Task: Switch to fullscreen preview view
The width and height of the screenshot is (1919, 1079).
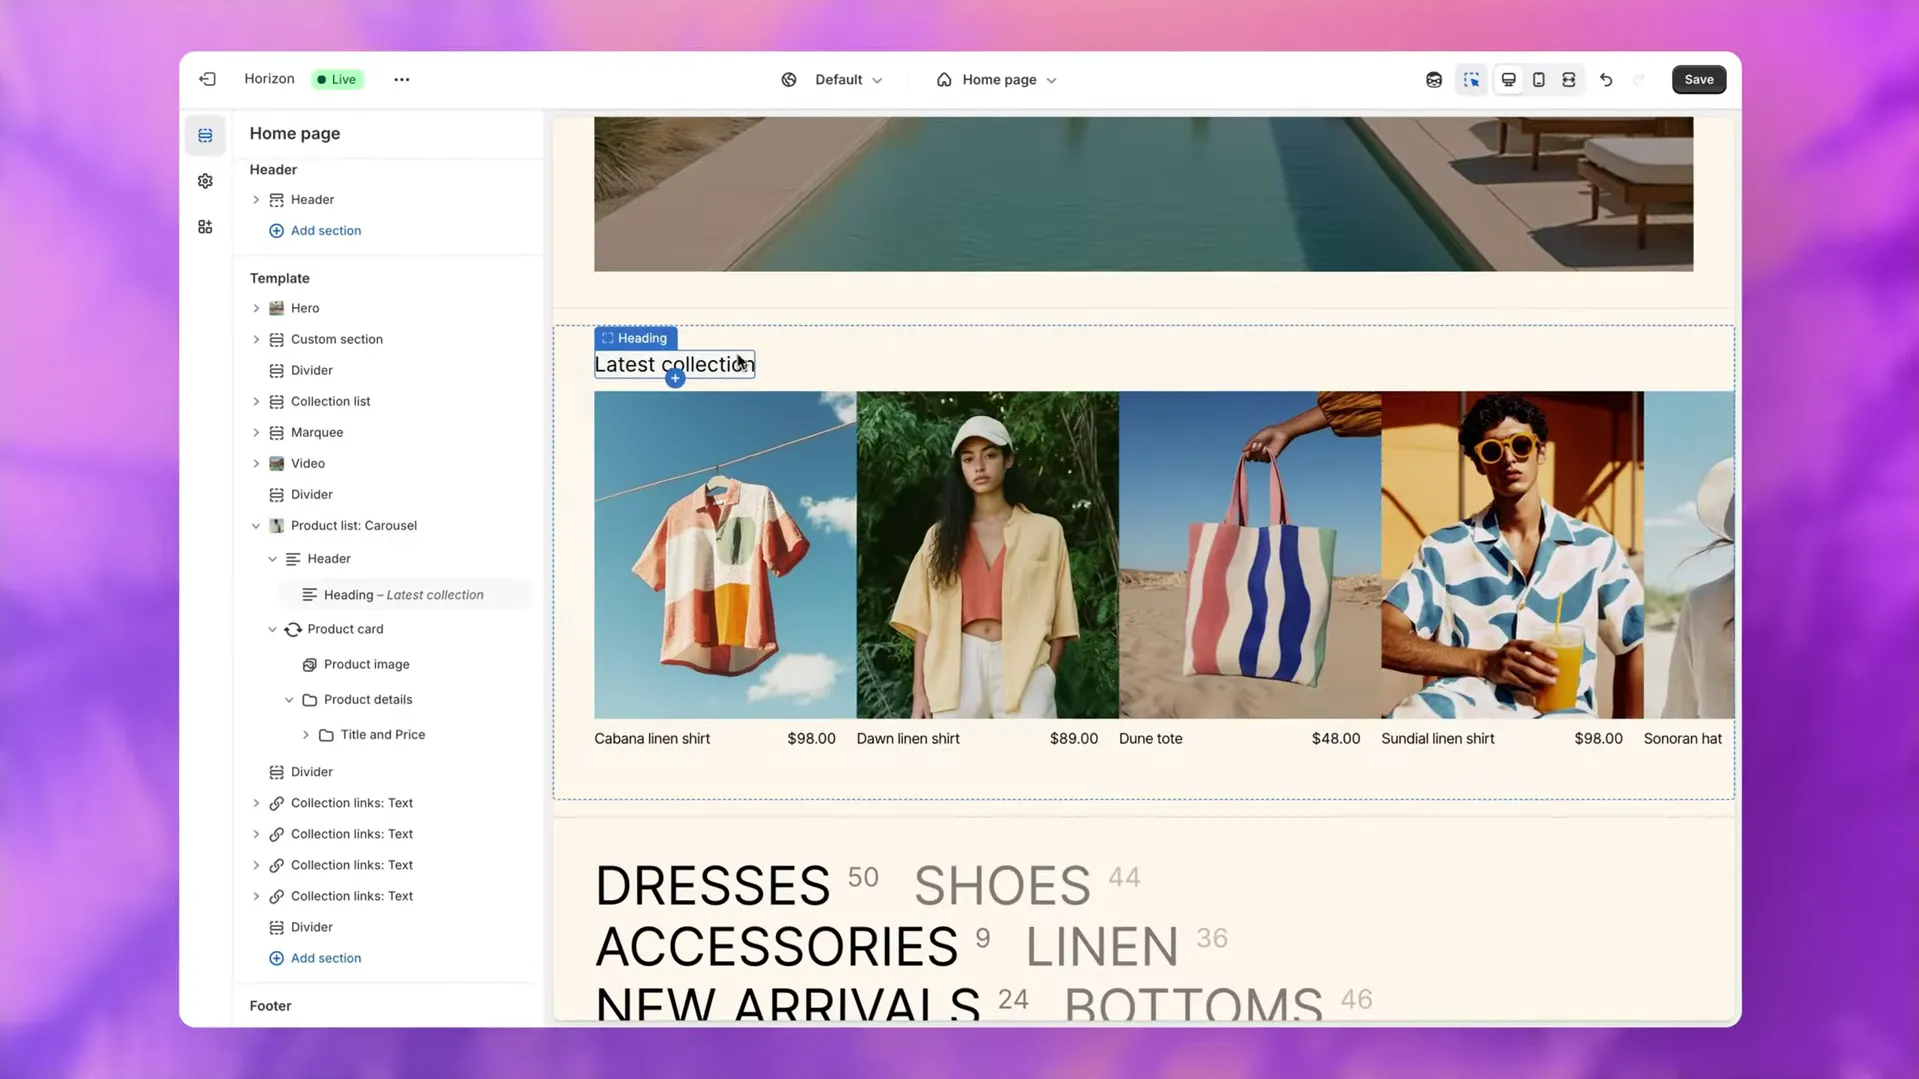Action: [1568, 79]
